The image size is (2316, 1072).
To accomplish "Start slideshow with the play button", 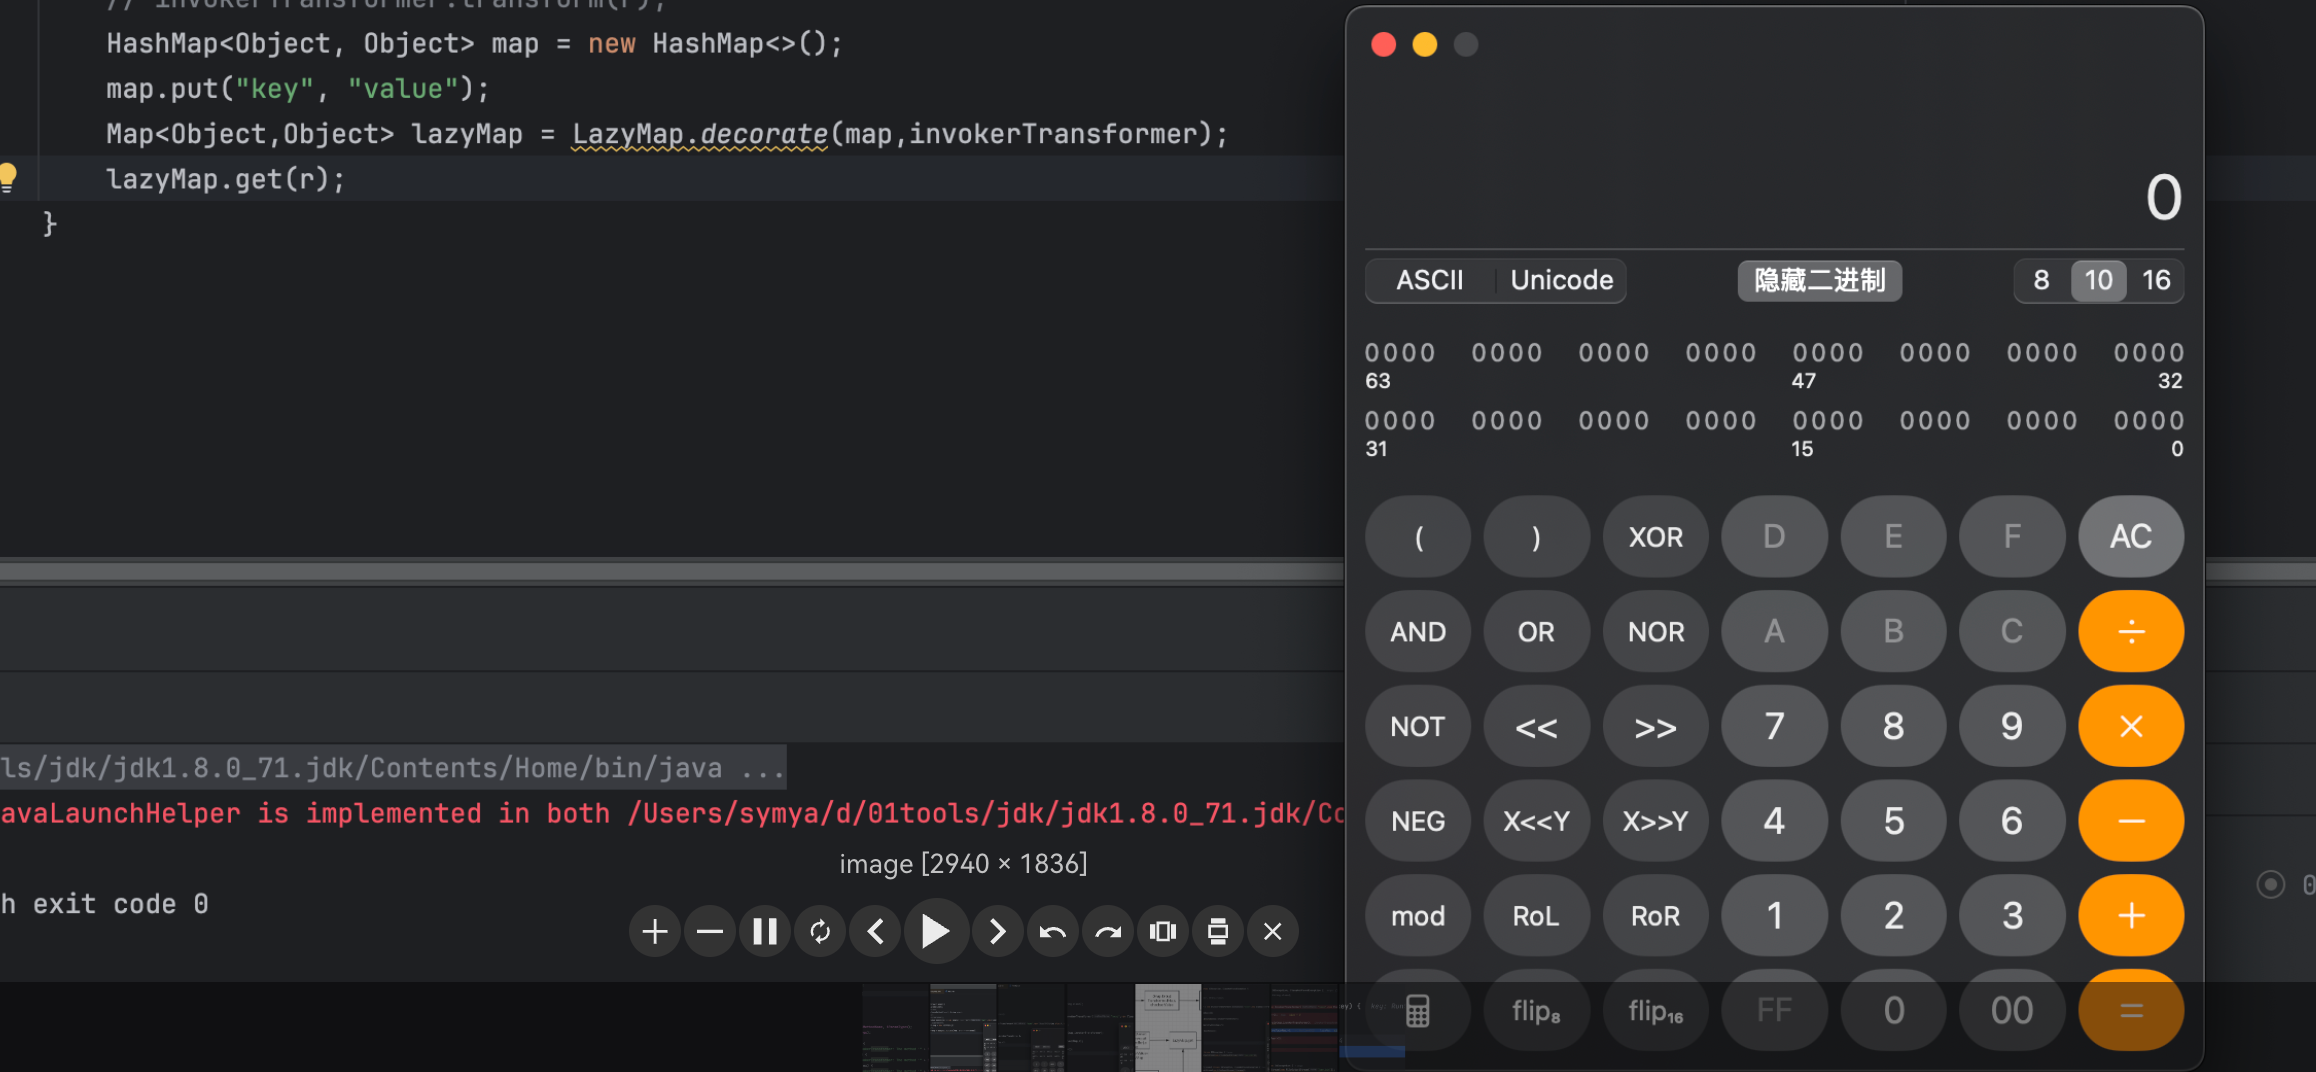I will (x=936, y=932).
